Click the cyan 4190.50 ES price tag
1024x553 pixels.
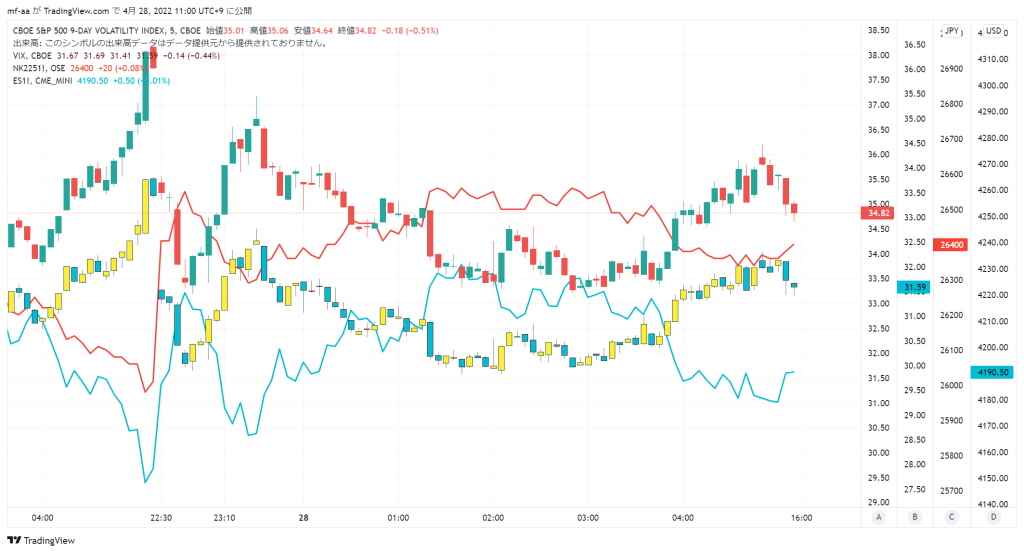(993, 372)
